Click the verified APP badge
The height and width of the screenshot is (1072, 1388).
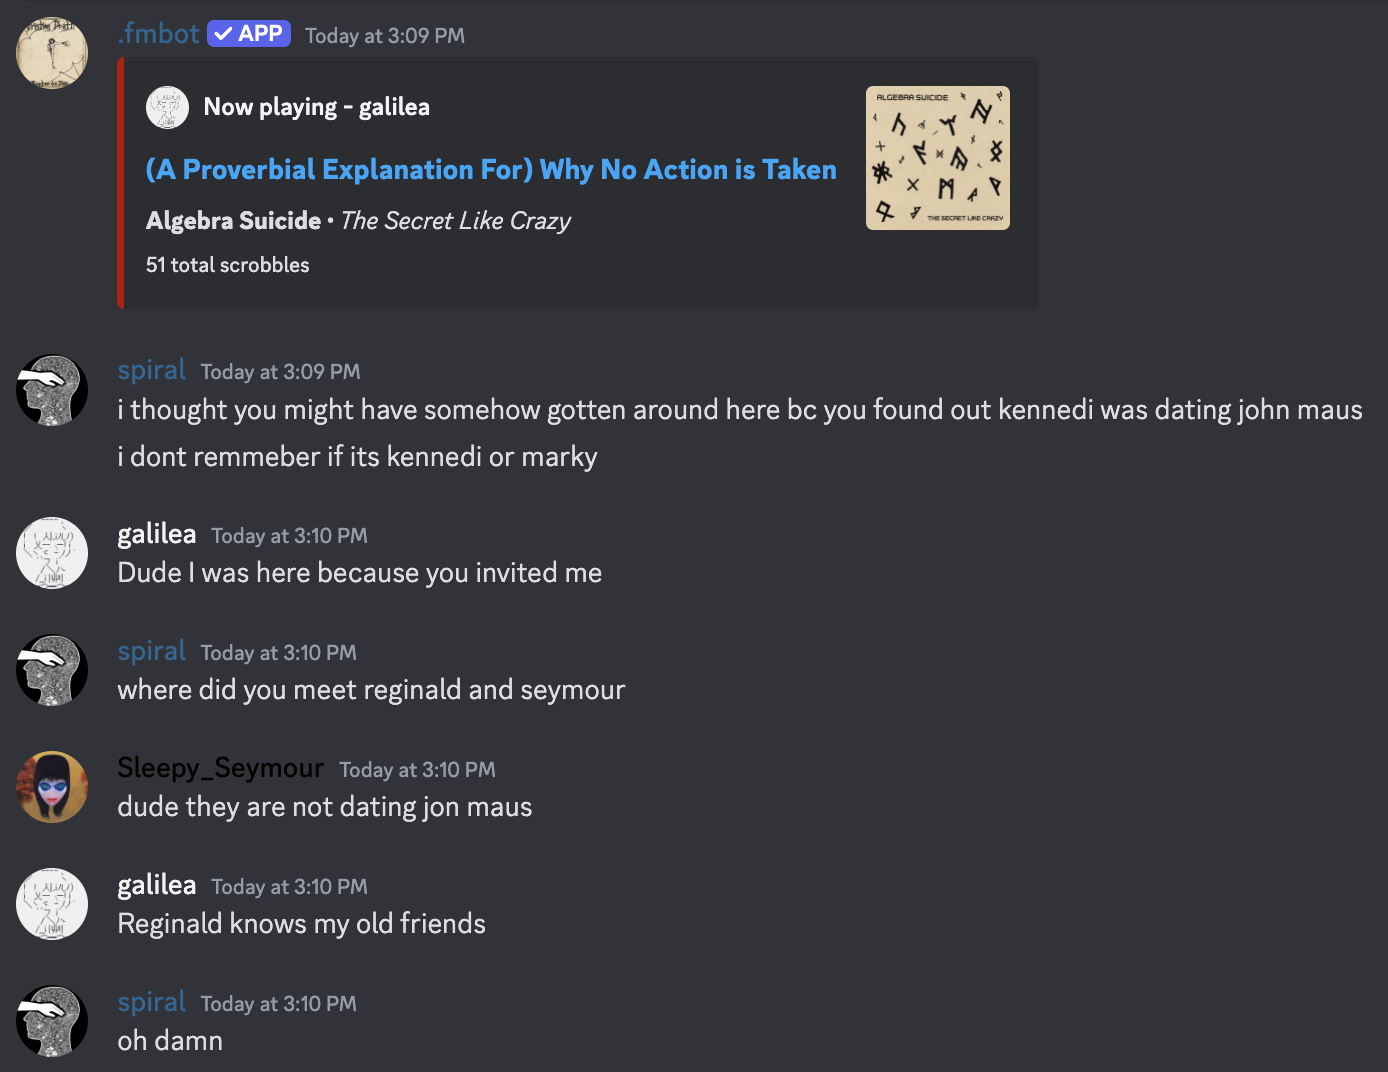[249, 34]
